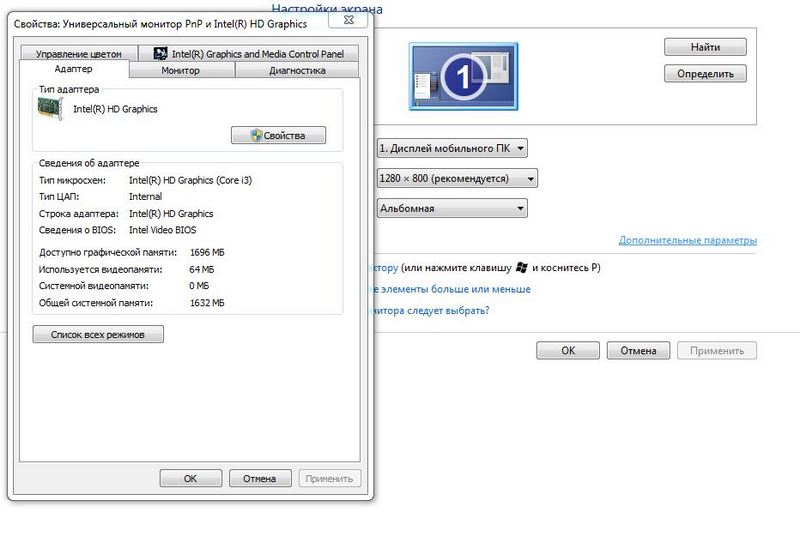Open the Диагностика tab

(296, 71)
